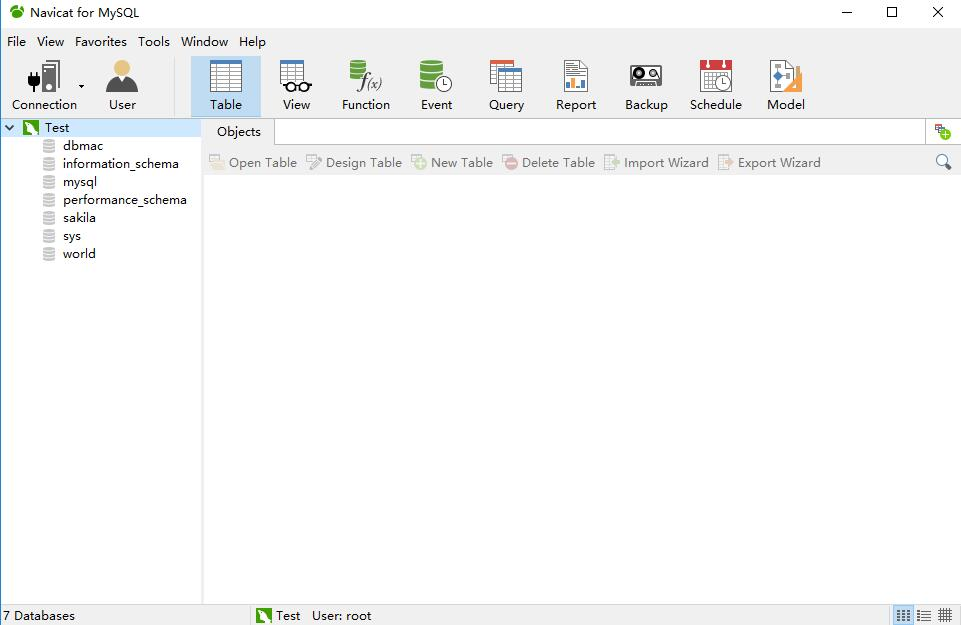
Task: Click the Design Table button
Action: (x=354, y=162)
